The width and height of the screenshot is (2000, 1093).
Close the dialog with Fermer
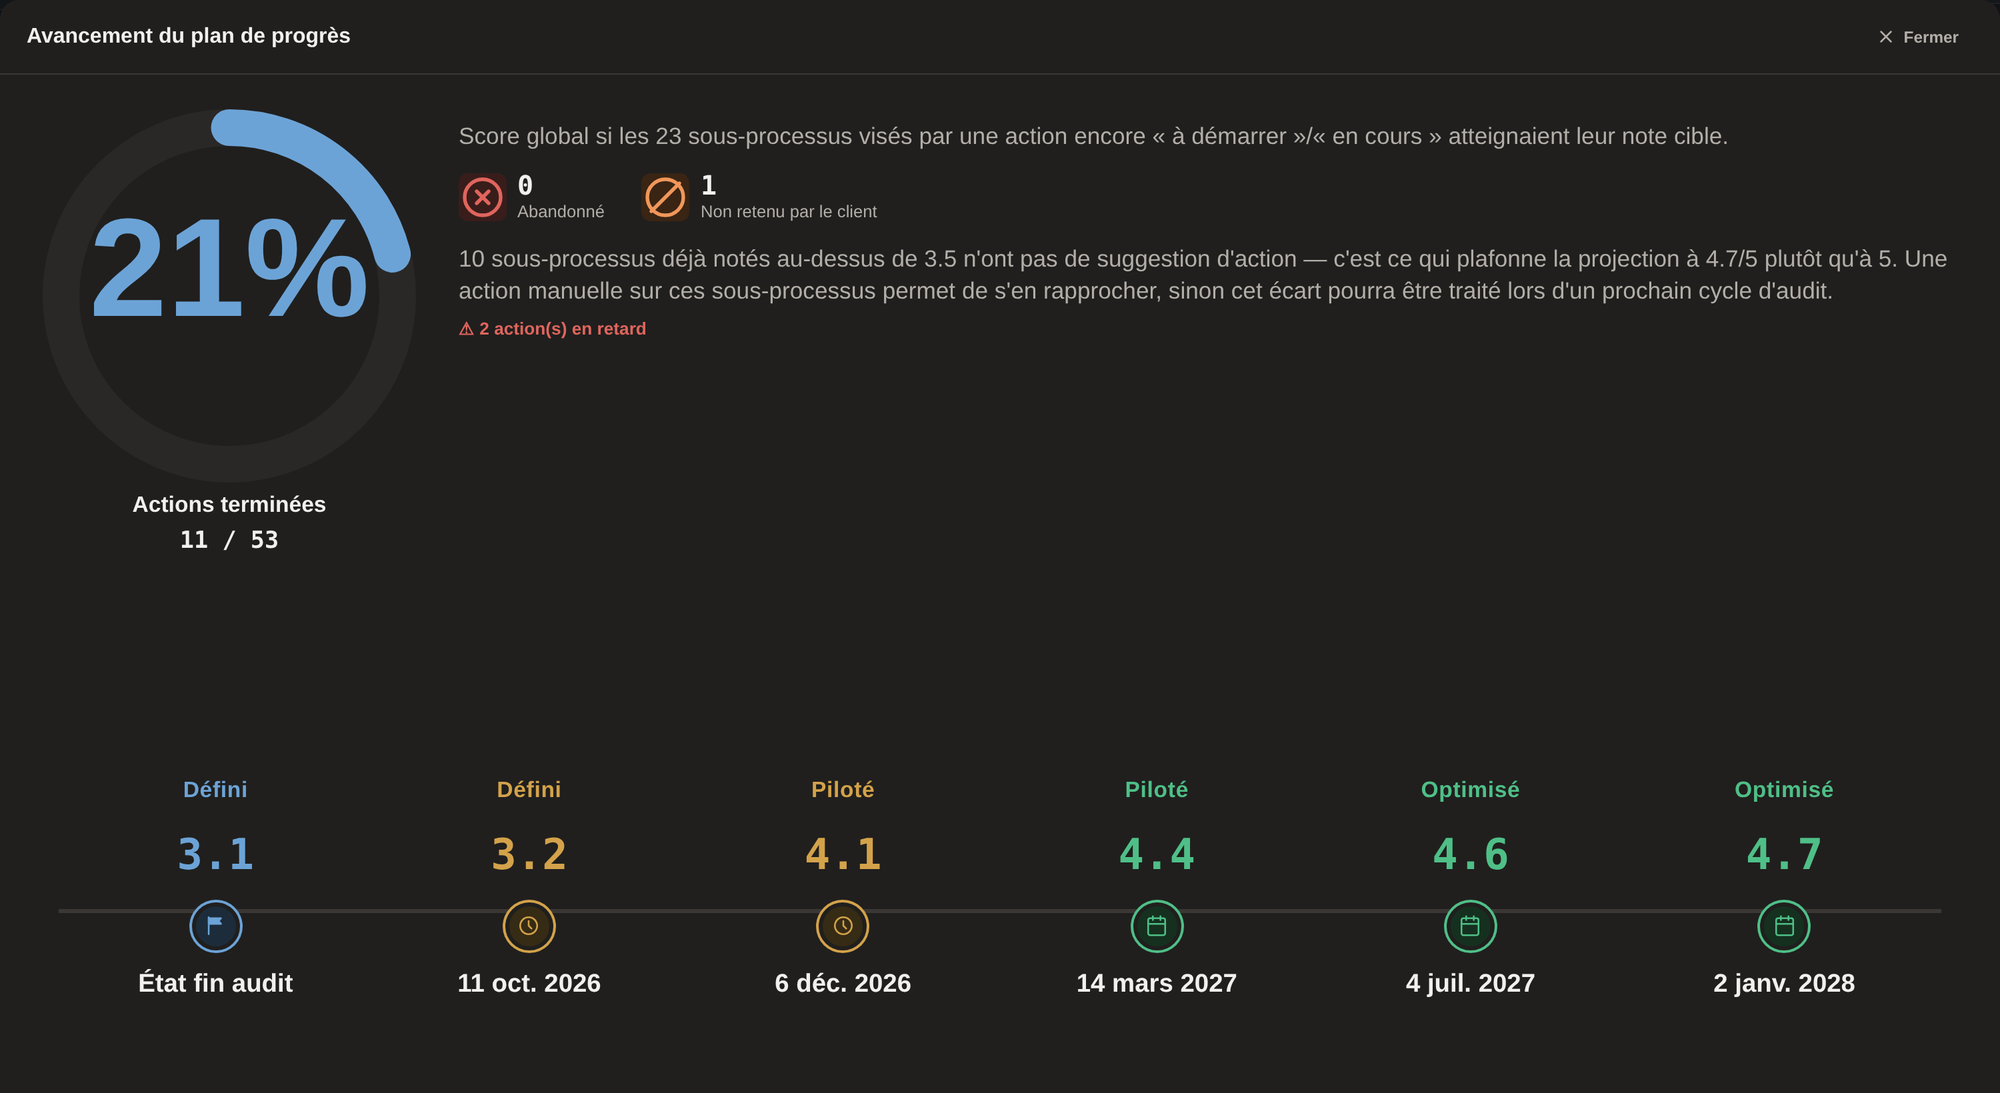pos(1918,37)
